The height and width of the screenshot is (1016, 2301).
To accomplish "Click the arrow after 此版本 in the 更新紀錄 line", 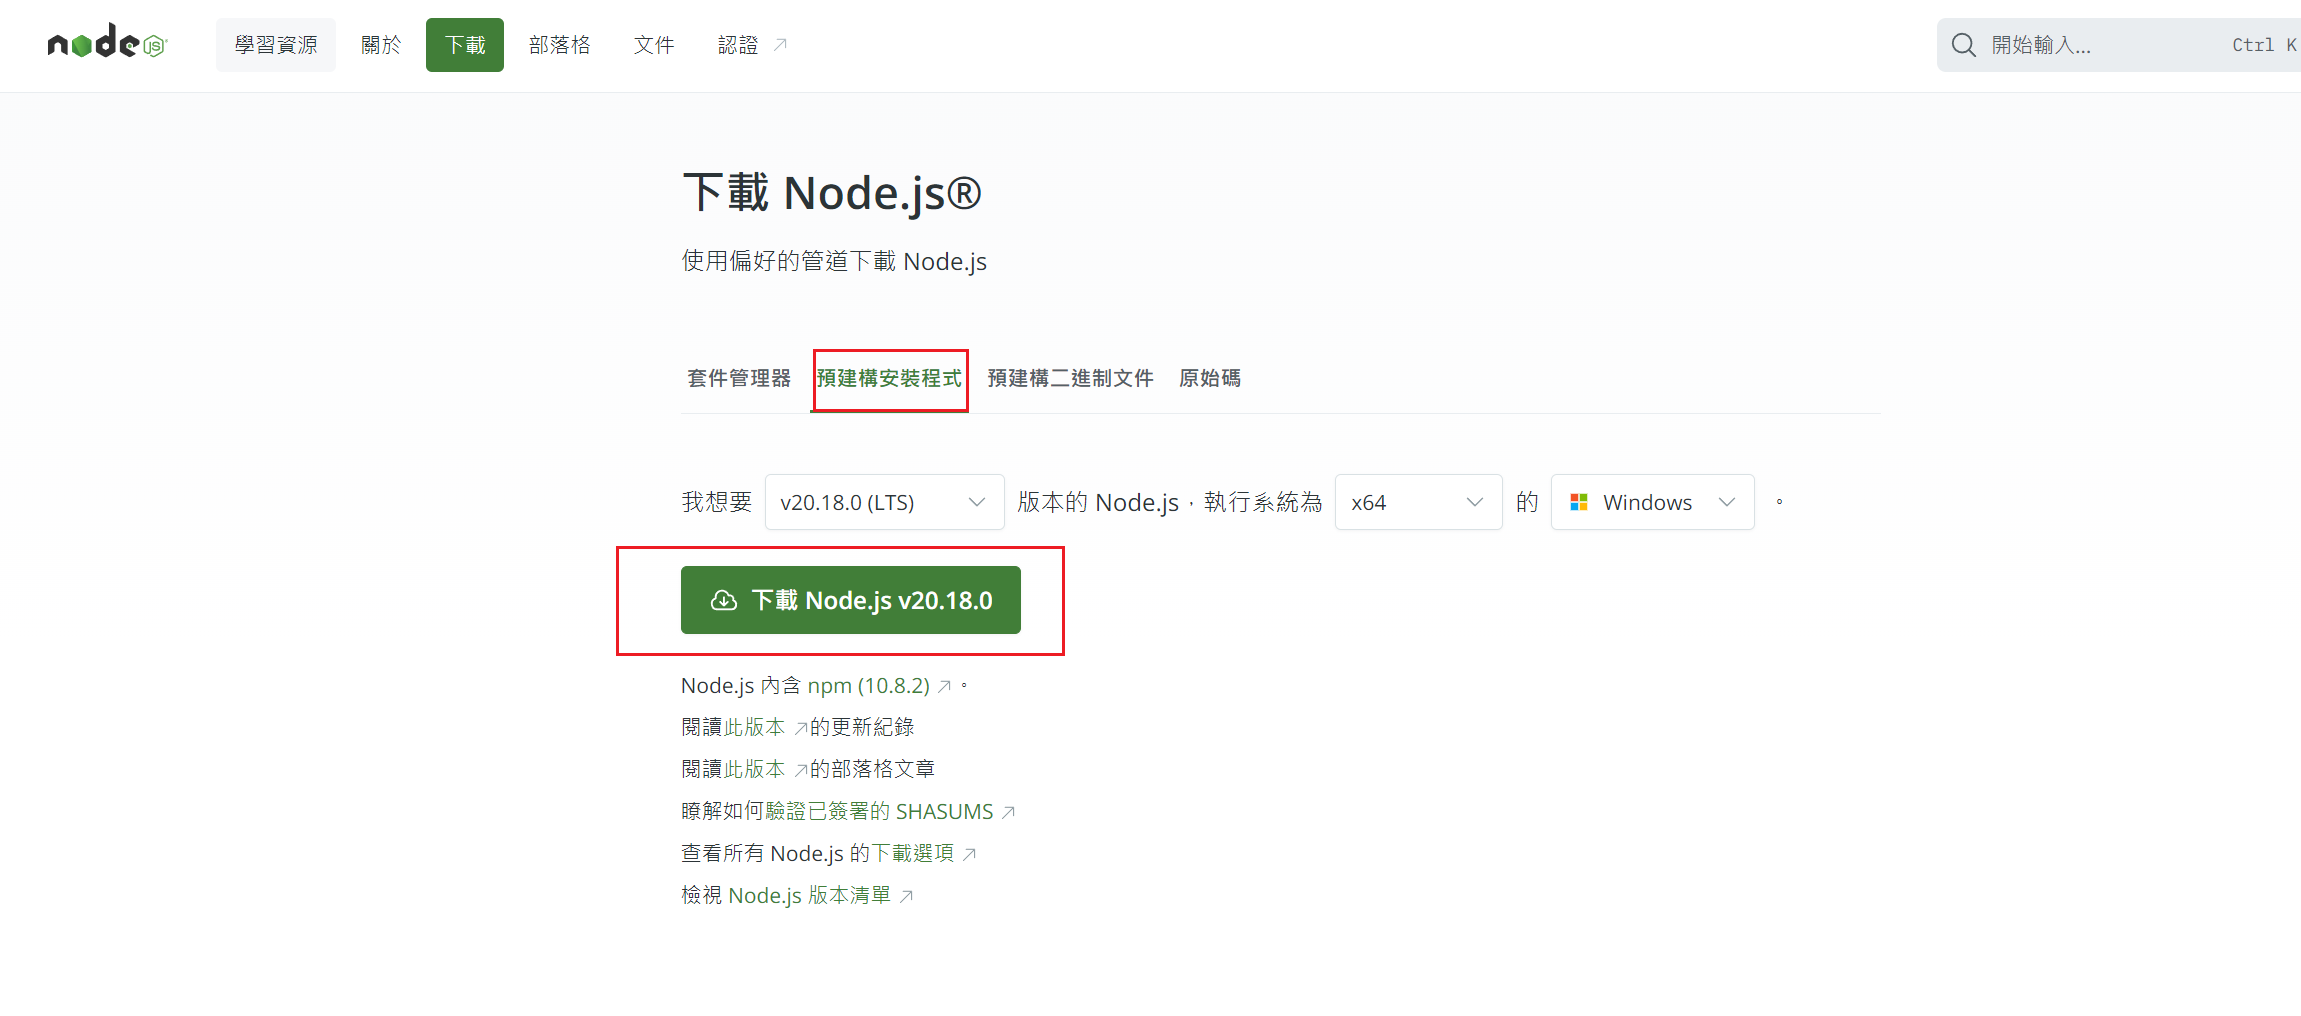I will coord(800,728).
